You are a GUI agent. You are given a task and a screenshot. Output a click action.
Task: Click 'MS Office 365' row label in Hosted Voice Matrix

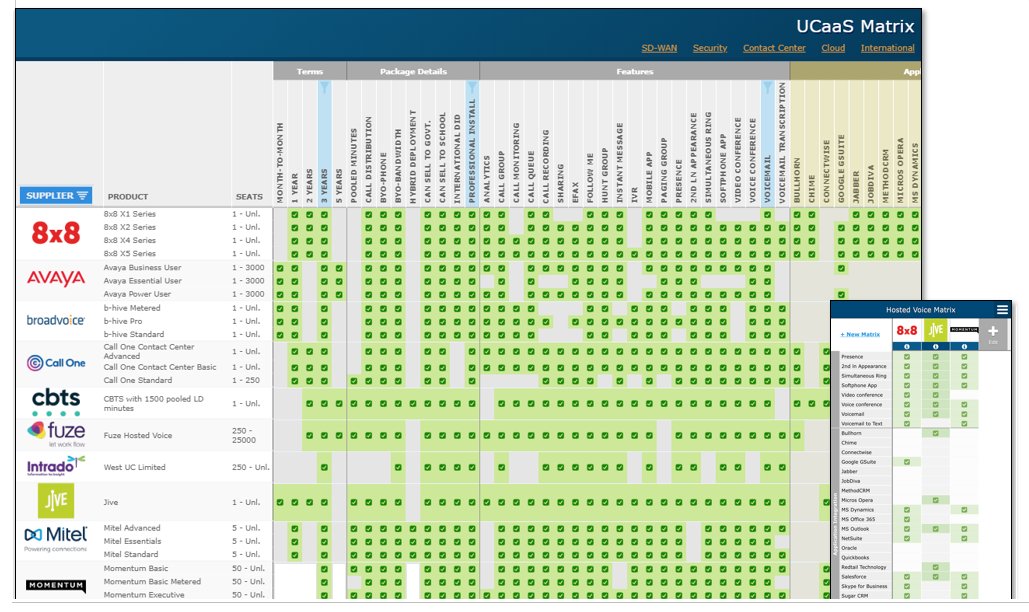tap(858, 520)
